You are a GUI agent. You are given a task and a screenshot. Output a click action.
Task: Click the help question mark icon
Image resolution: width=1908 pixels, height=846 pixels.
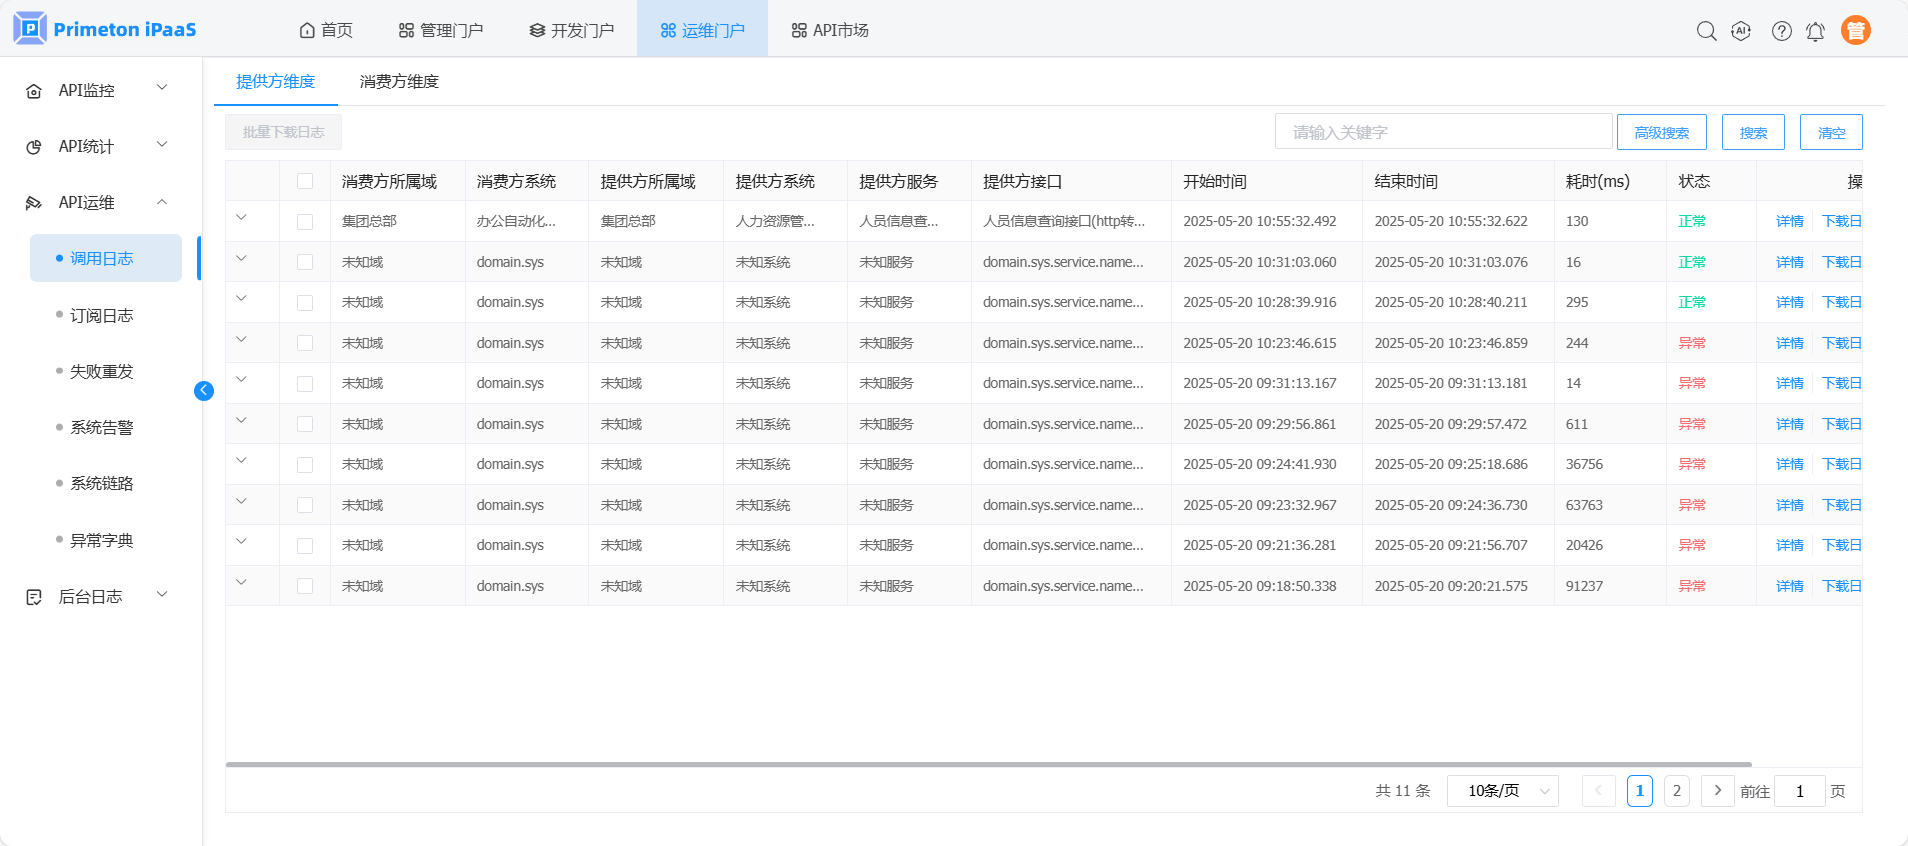(1781, 31)
